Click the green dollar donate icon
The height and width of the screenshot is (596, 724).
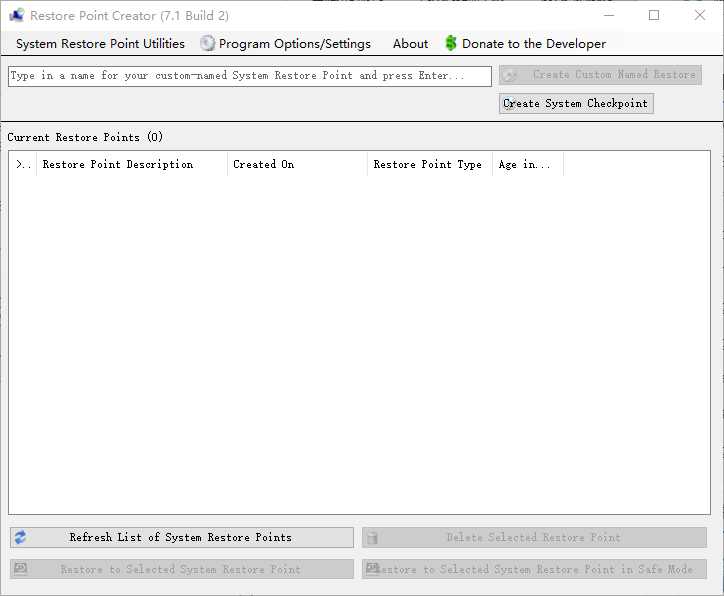tap(451, 43)
